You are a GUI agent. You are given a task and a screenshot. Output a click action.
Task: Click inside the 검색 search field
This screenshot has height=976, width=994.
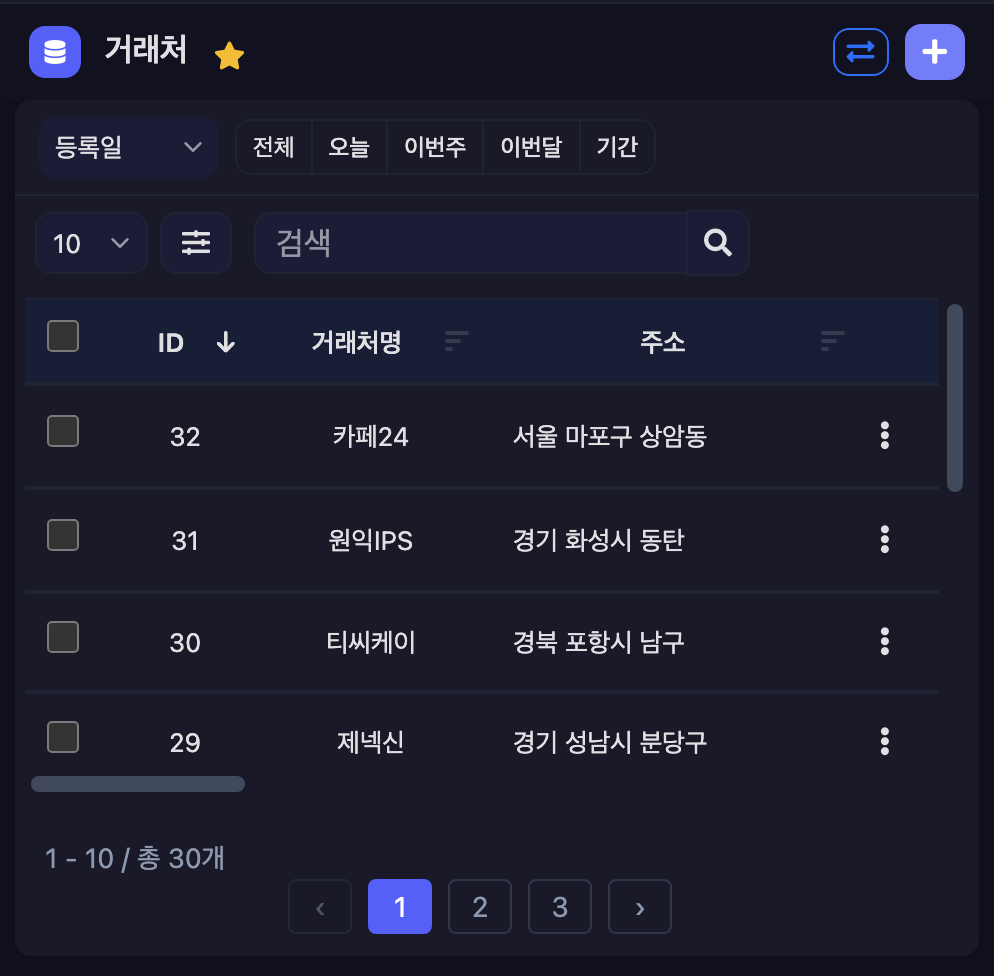tap(470, 242)
